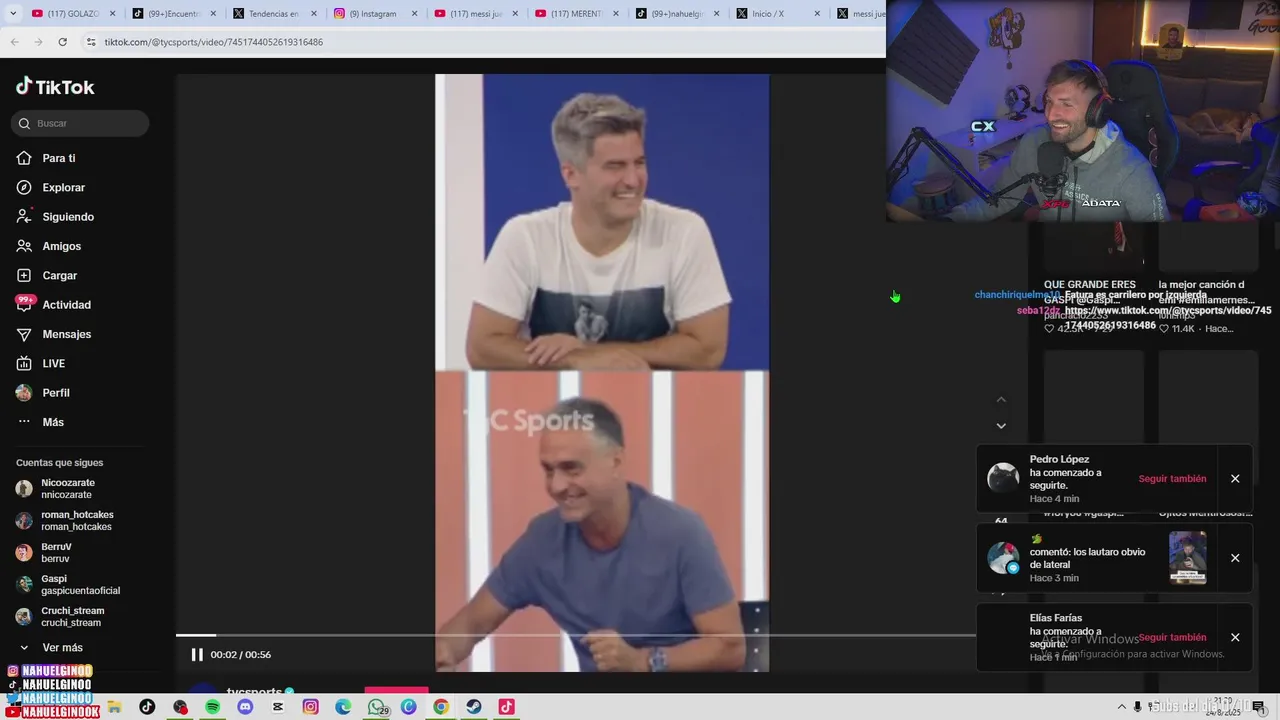Close the Tendencias en X tab

[313, 14]
